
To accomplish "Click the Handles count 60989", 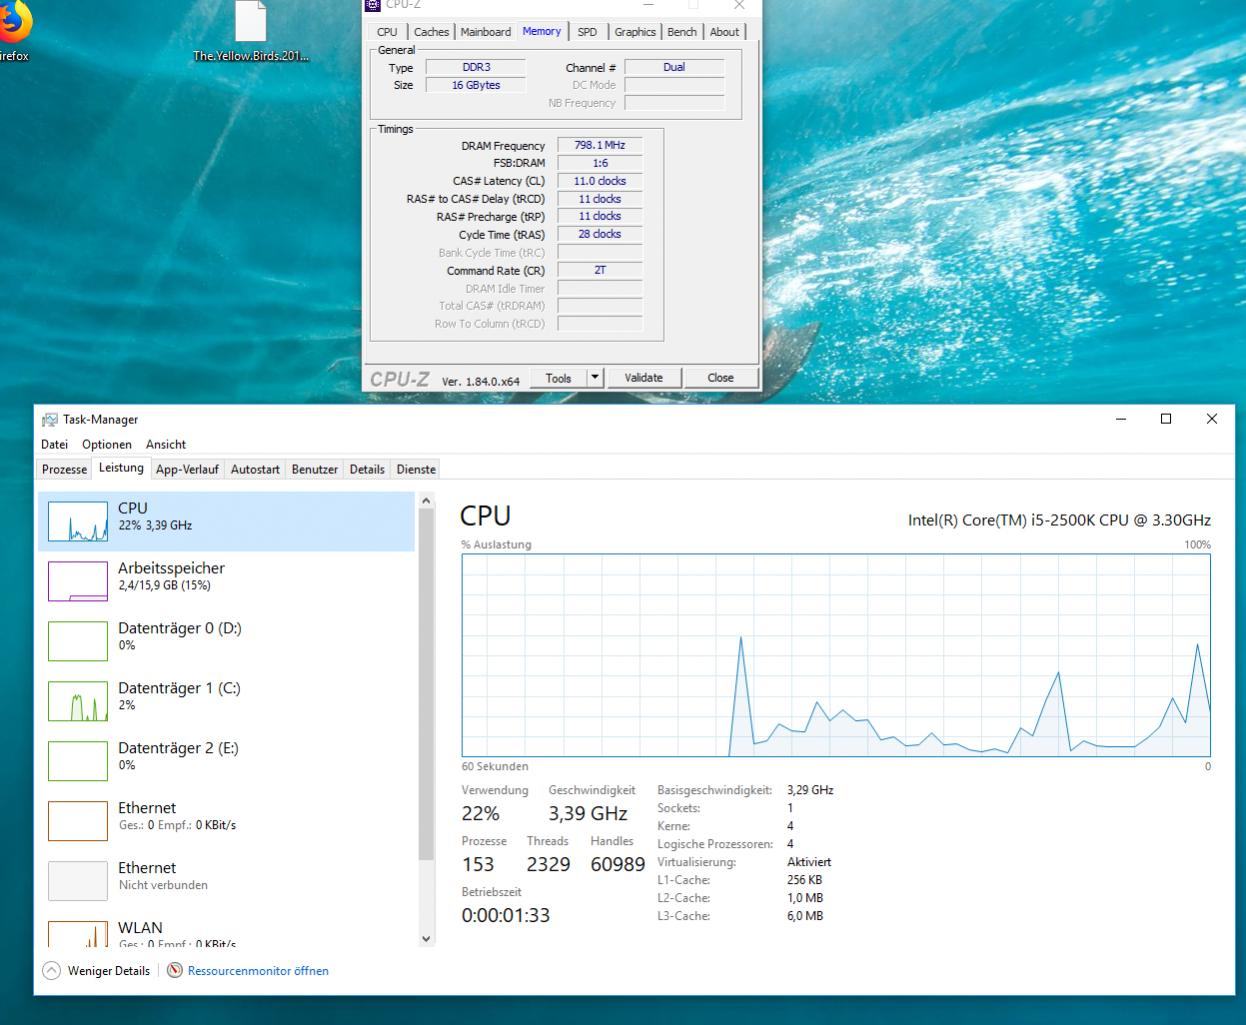I will (618, 865).
